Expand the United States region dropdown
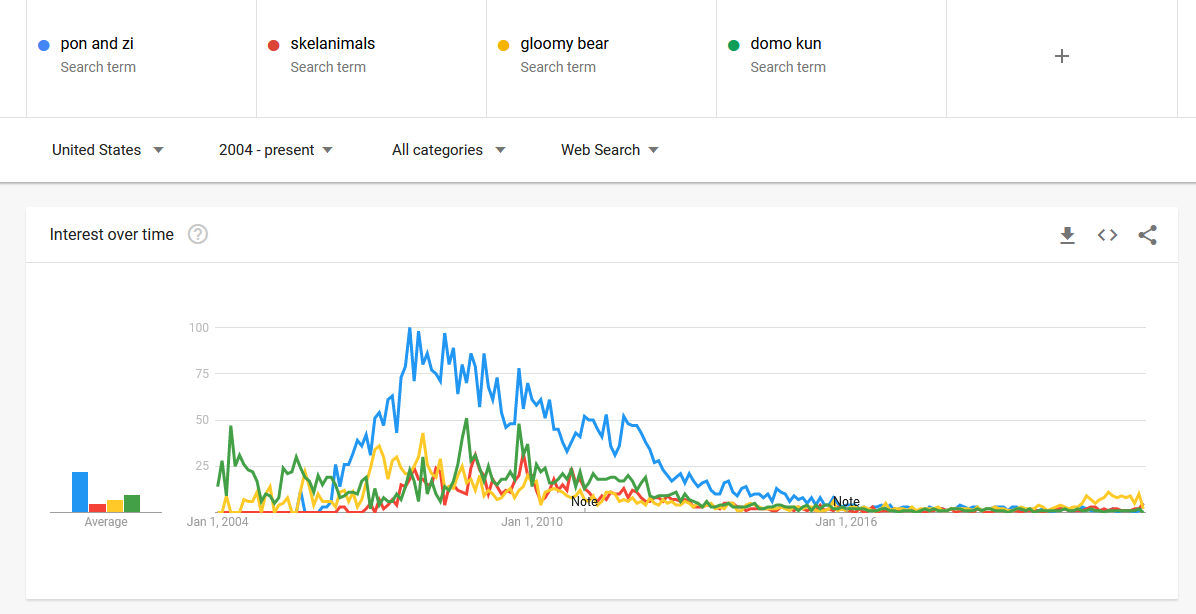The width and height of the screenshot is (1196, 614). [108, 150]
